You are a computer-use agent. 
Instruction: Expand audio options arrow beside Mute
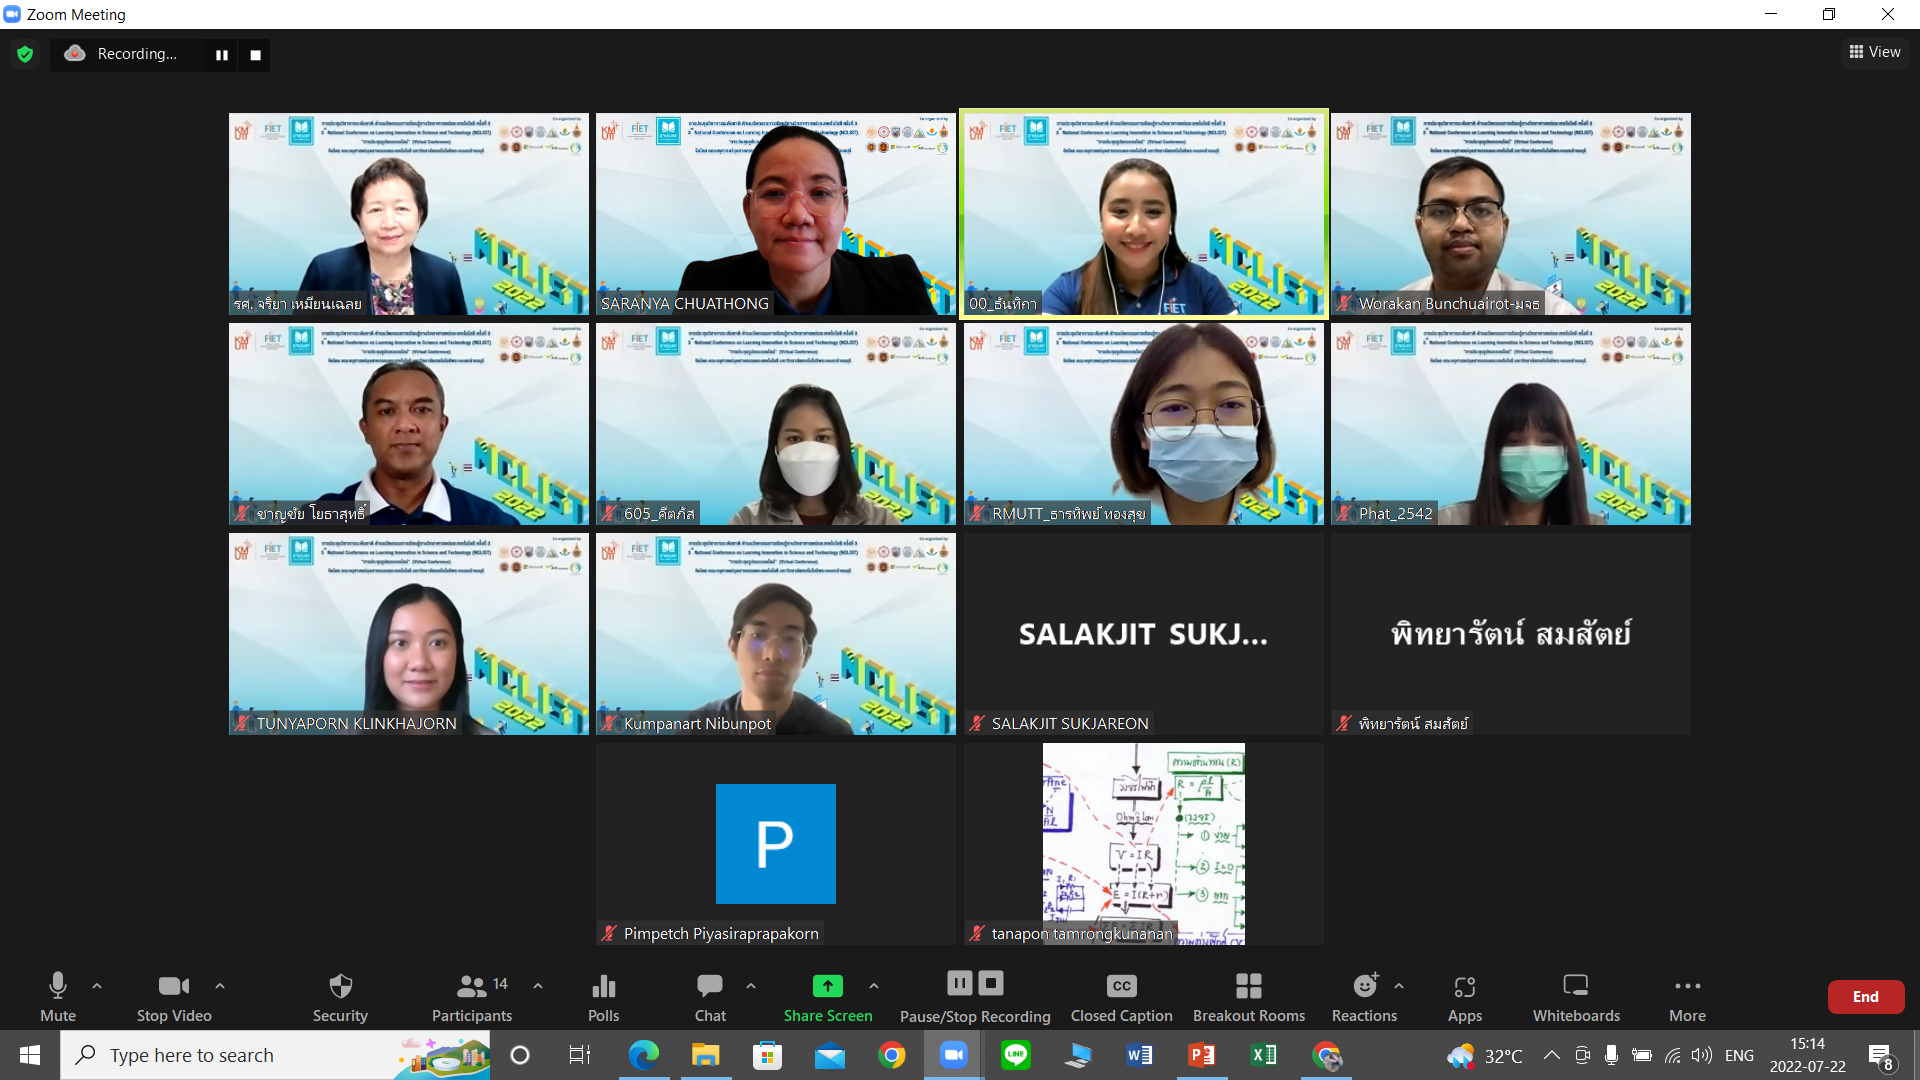(97, 986)
